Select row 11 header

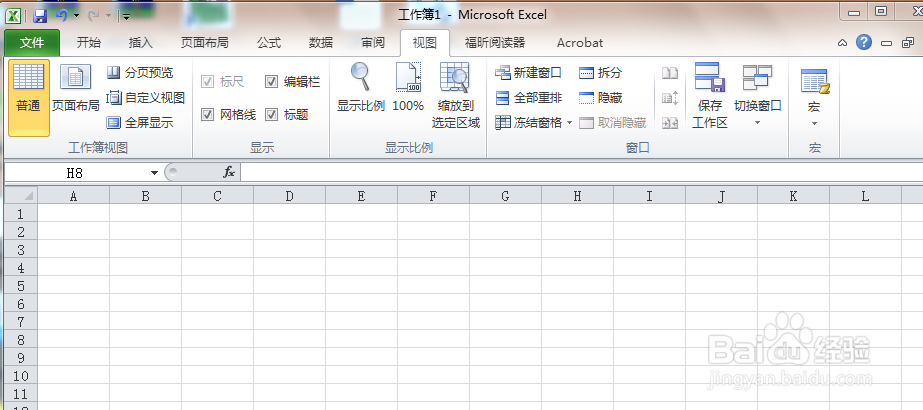21,394
